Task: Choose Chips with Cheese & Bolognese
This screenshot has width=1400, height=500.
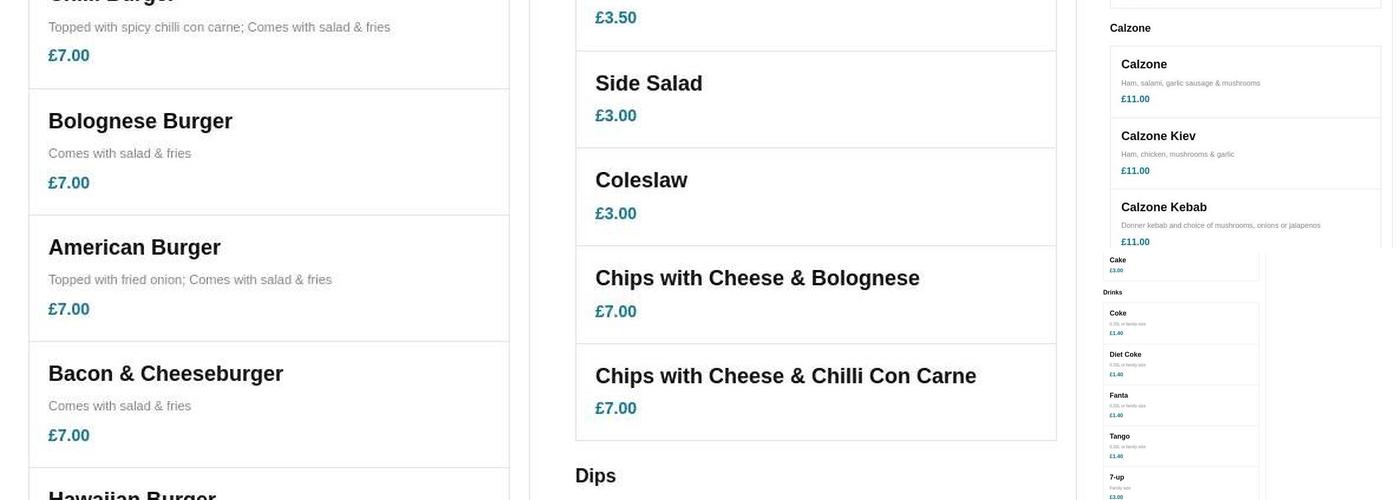Action: click(x=757, y=279)
